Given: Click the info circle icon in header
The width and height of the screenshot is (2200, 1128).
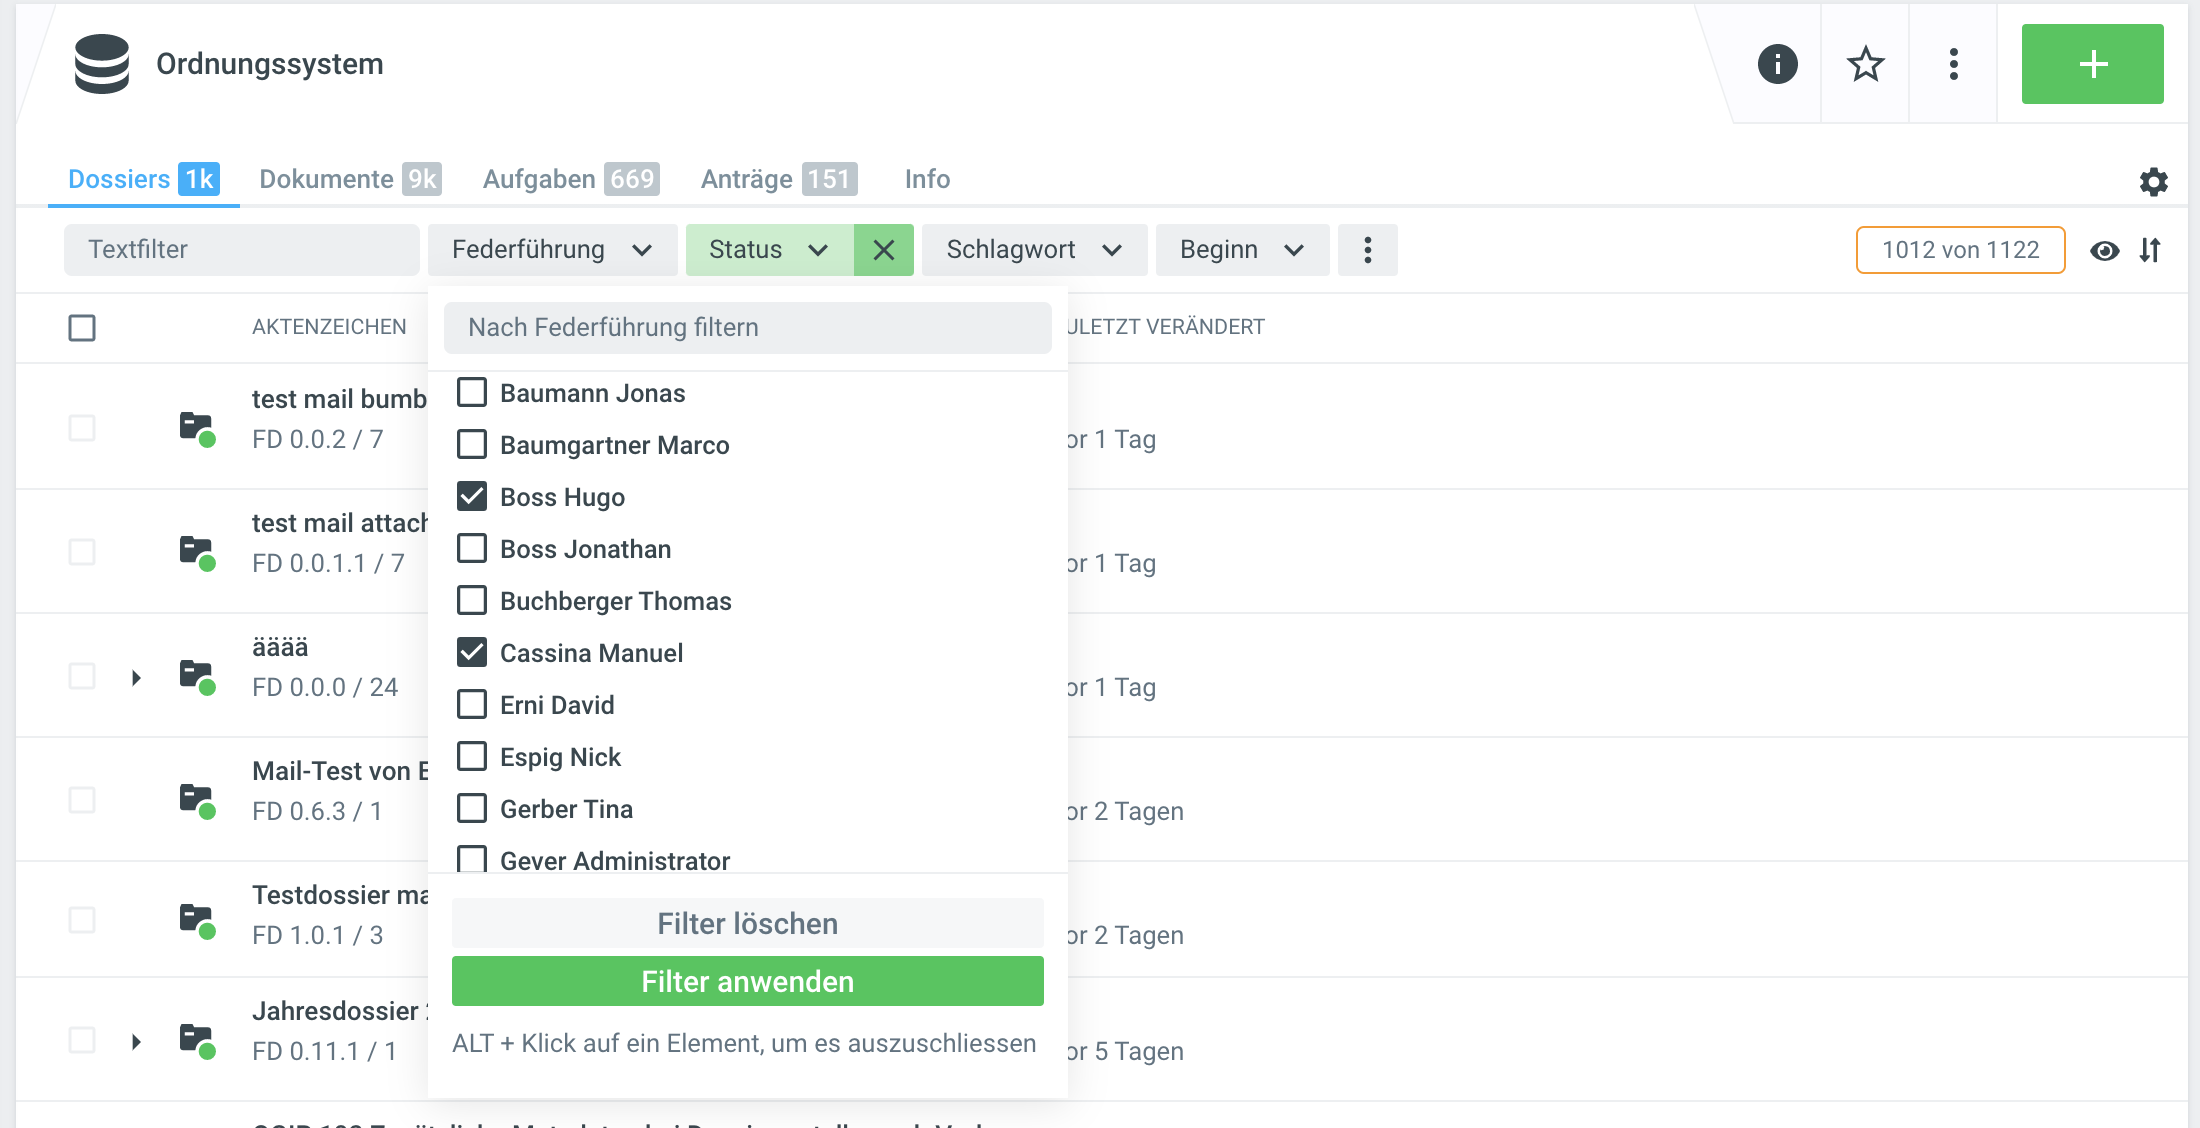Looking at the screenshot, I should 1777,64.
